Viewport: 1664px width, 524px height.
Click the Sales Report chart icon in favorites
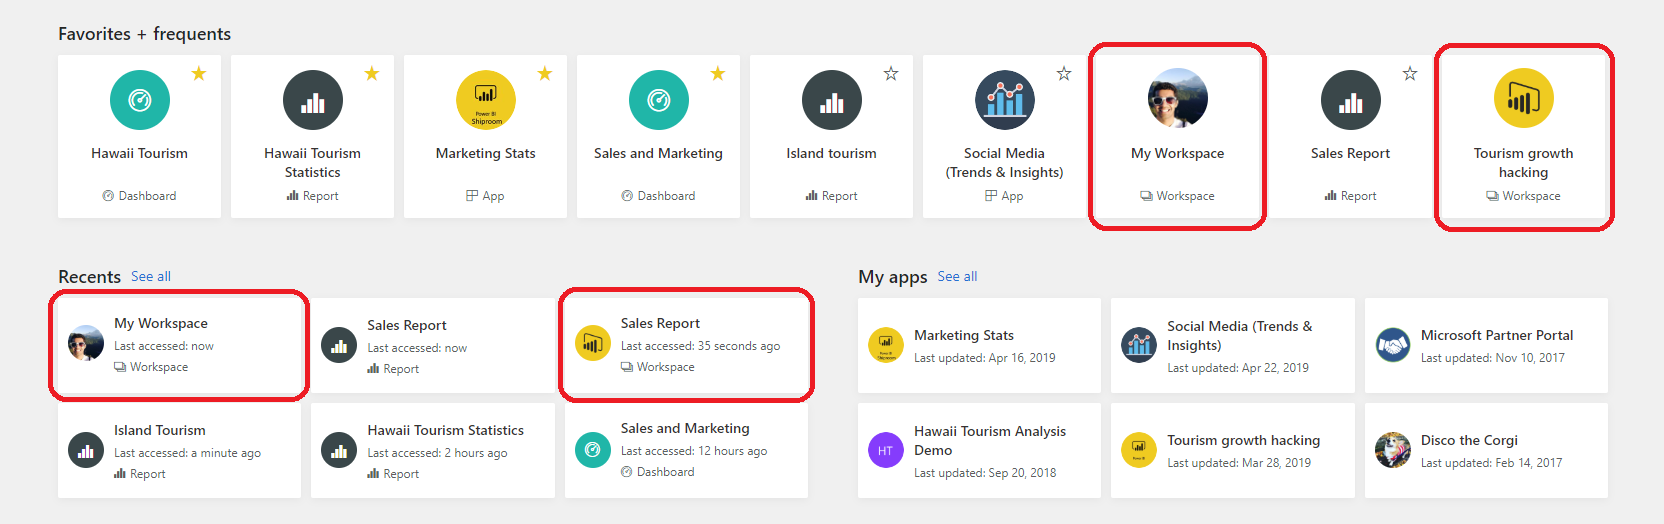1351,100
